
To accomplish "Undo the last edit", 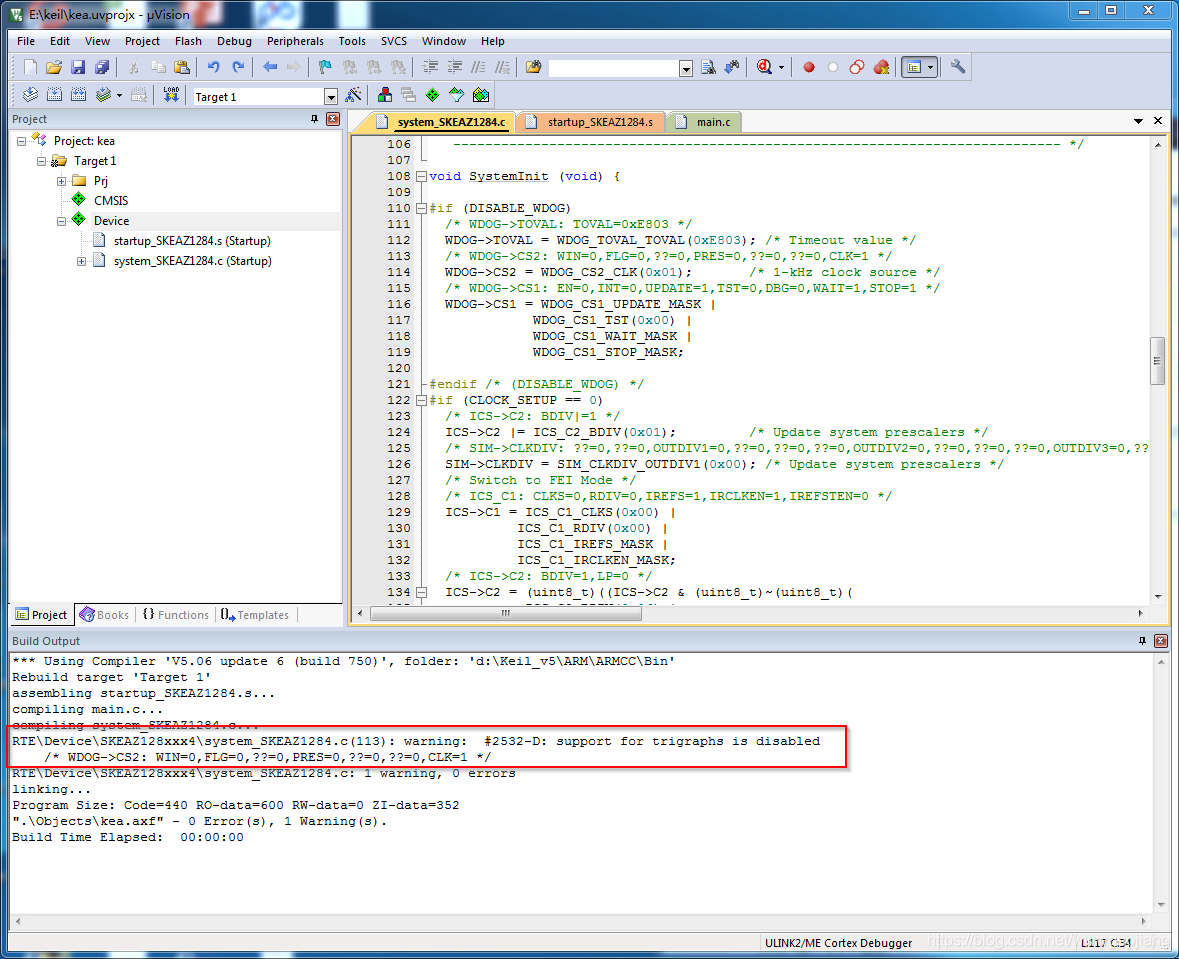I will [214, 67].
